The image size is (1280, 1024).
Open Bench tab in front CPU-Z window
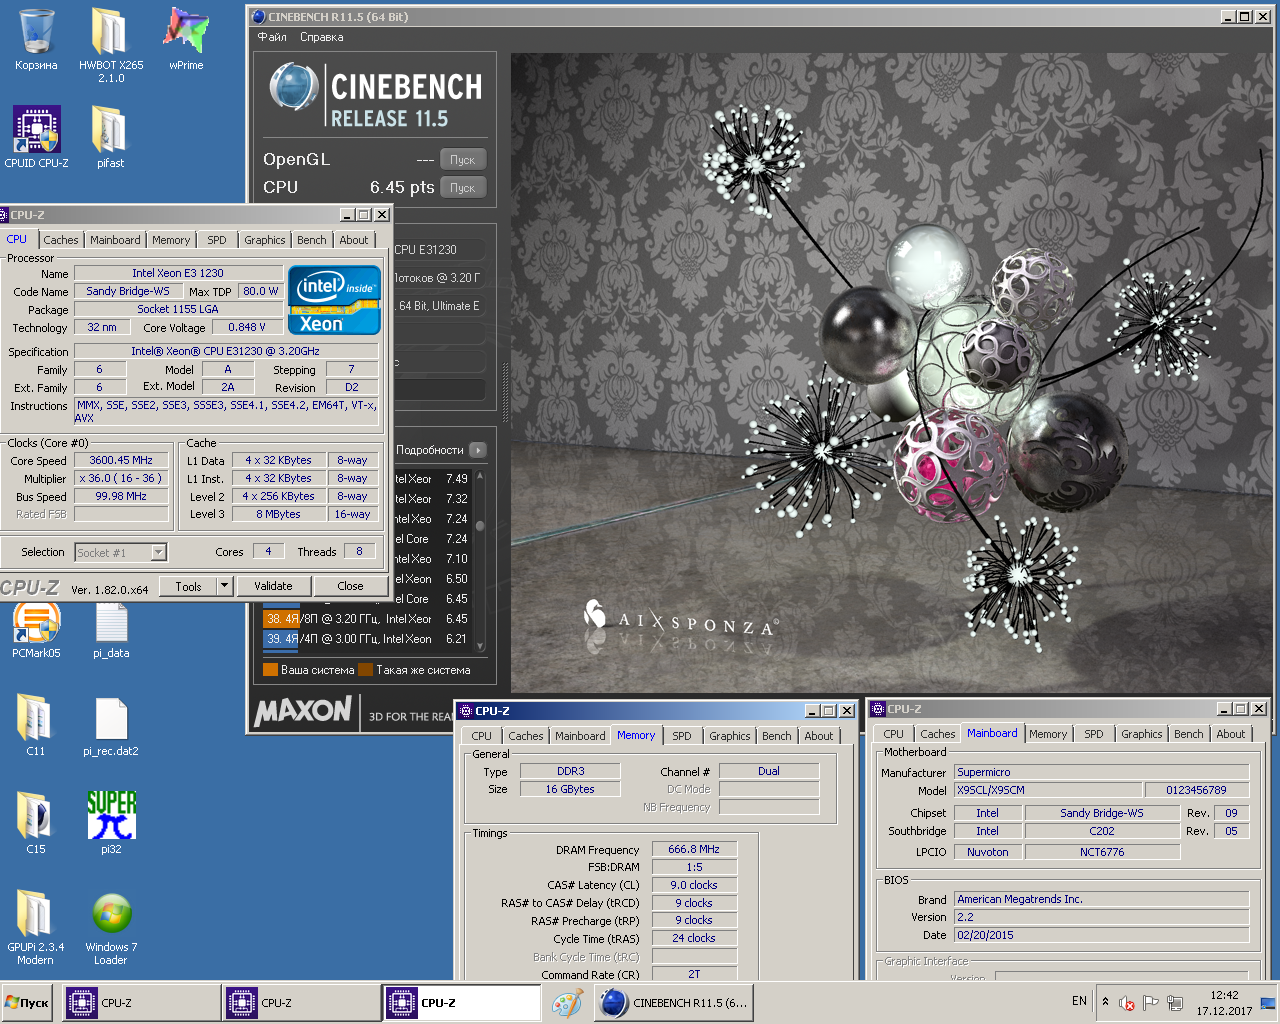pos(312,240)
